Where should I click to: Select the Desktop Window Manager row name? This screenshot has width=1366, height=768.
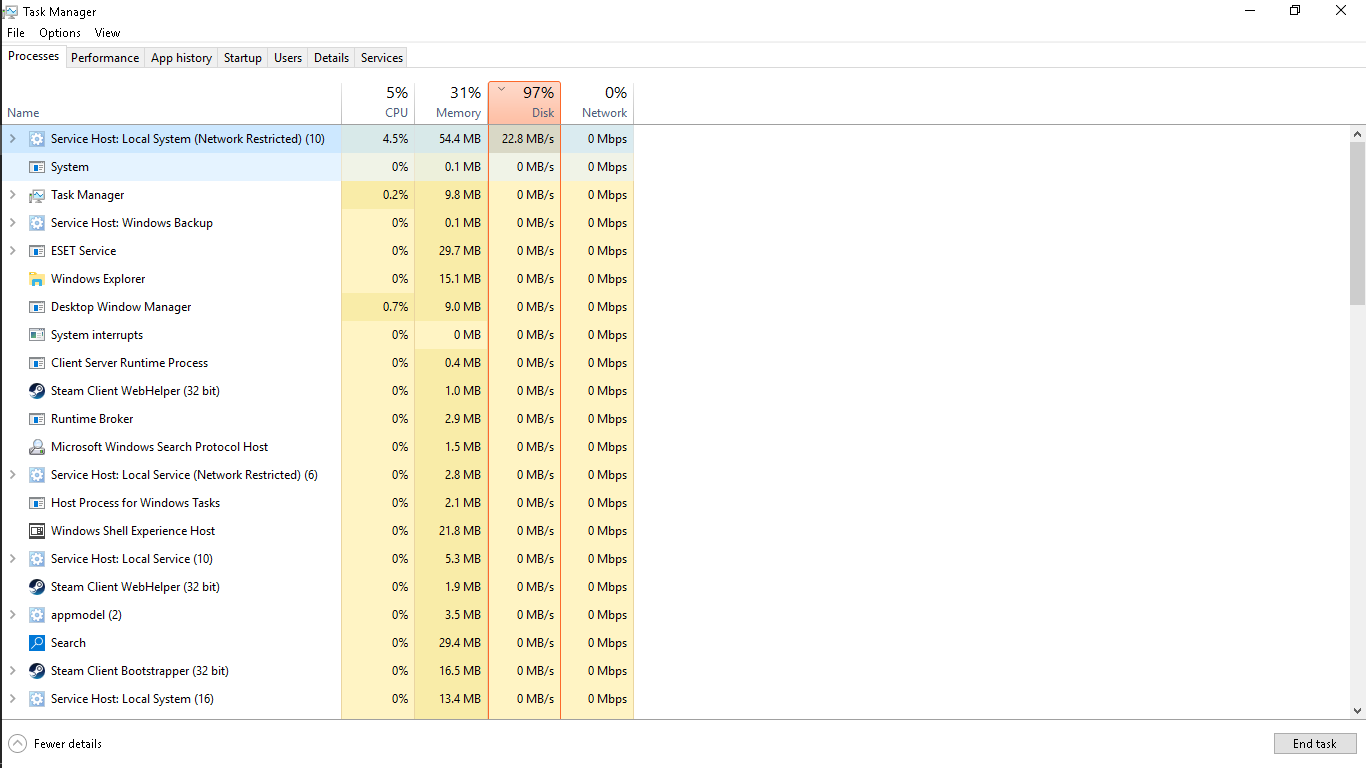121,307
